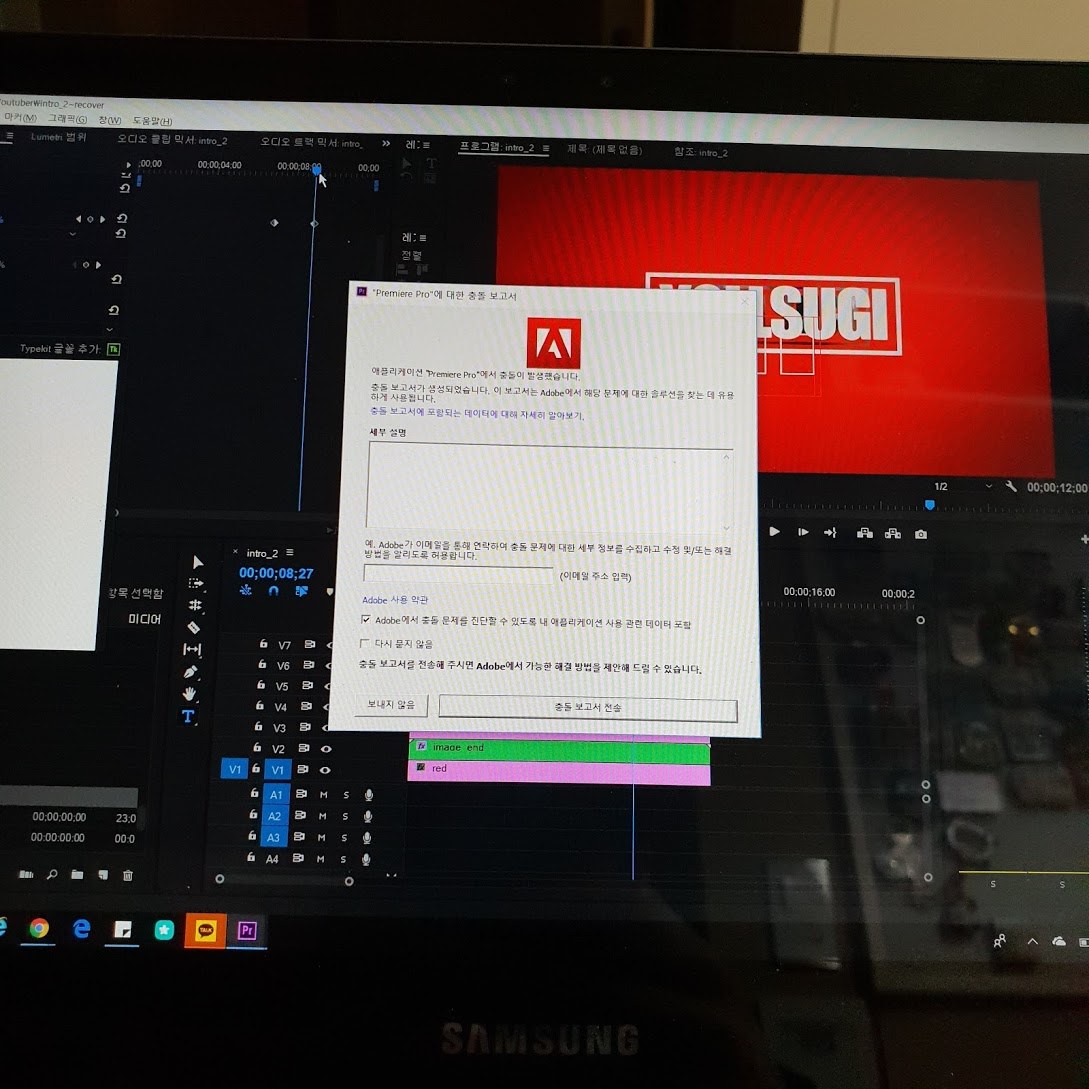Screen dimensions: 1089x1089
Task: Add a marker in the timeline
Action: click(x=329, y=592)
